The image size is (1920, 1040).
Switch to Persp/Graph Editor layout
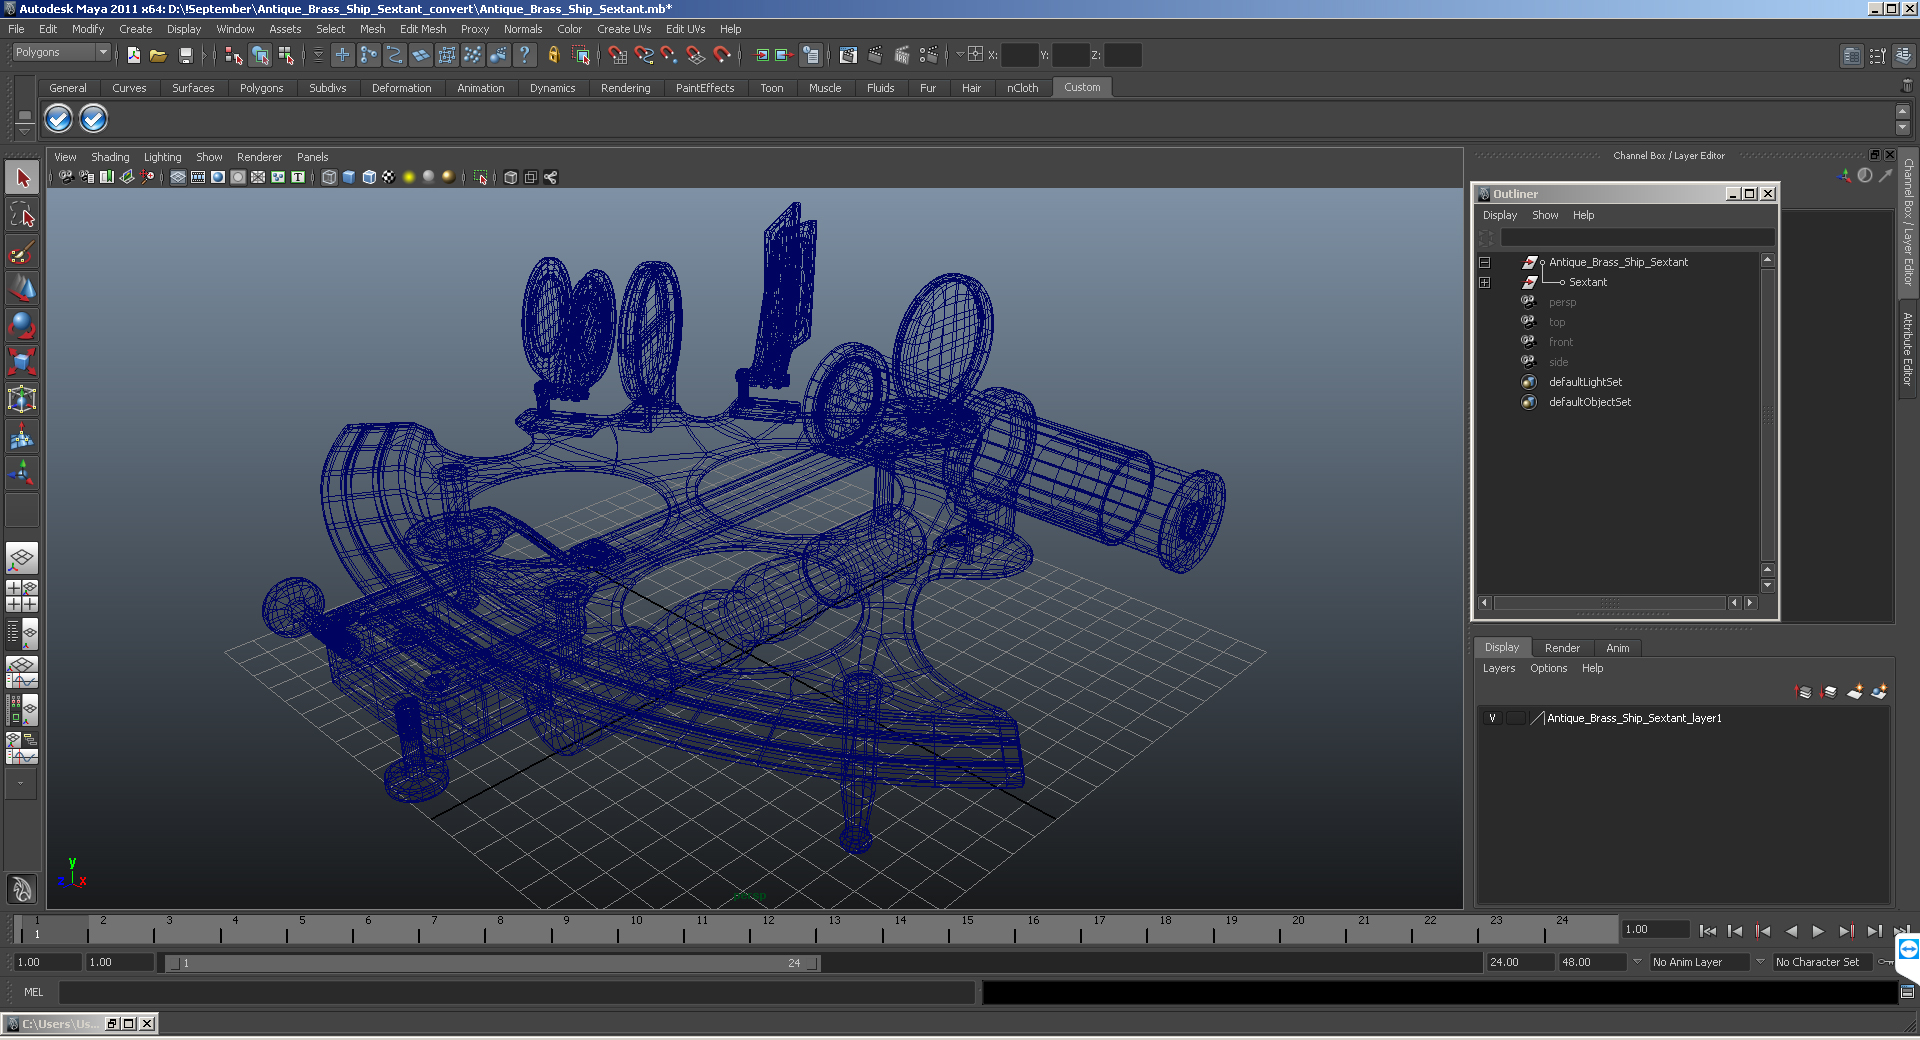pyautogui.click(x=22, y=671)
